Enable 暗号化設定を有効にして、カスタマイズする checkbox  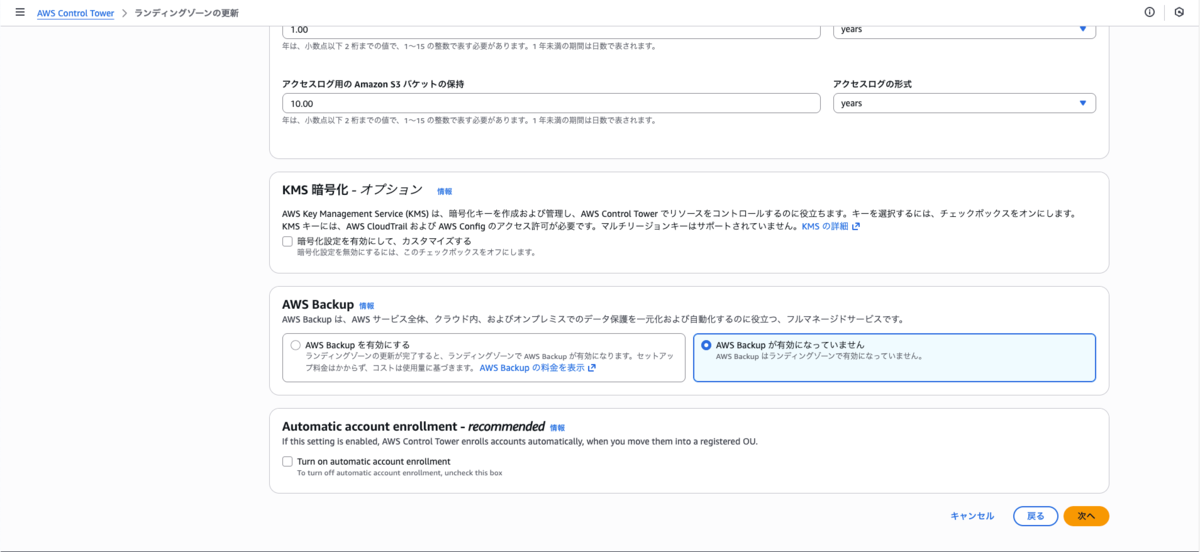(288, 241)
